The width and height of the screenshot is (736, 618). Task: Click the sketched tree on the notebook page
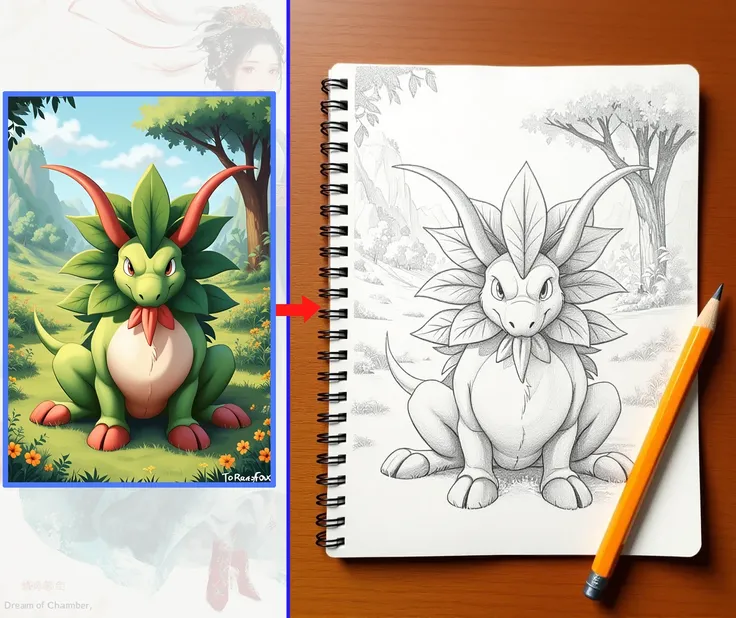click(640, 200)
